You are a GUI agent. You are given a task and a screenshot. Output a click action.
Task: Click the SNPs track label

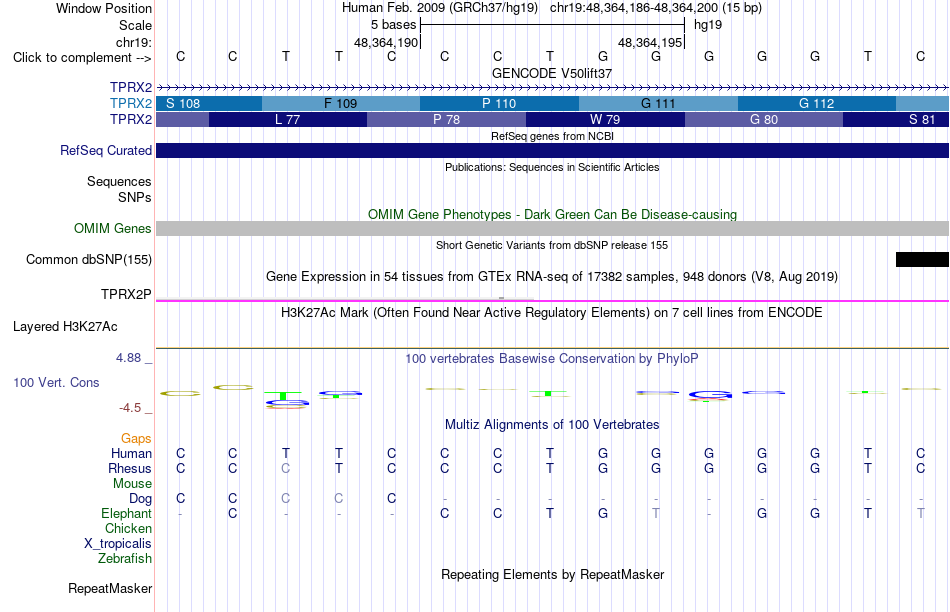pos(135,198)
